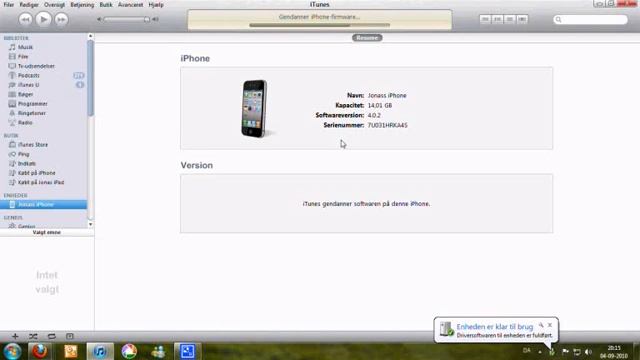Click the iTunes search field
Image resolution: width=640 pixels, height=360 pixels.
click(591, 19)
